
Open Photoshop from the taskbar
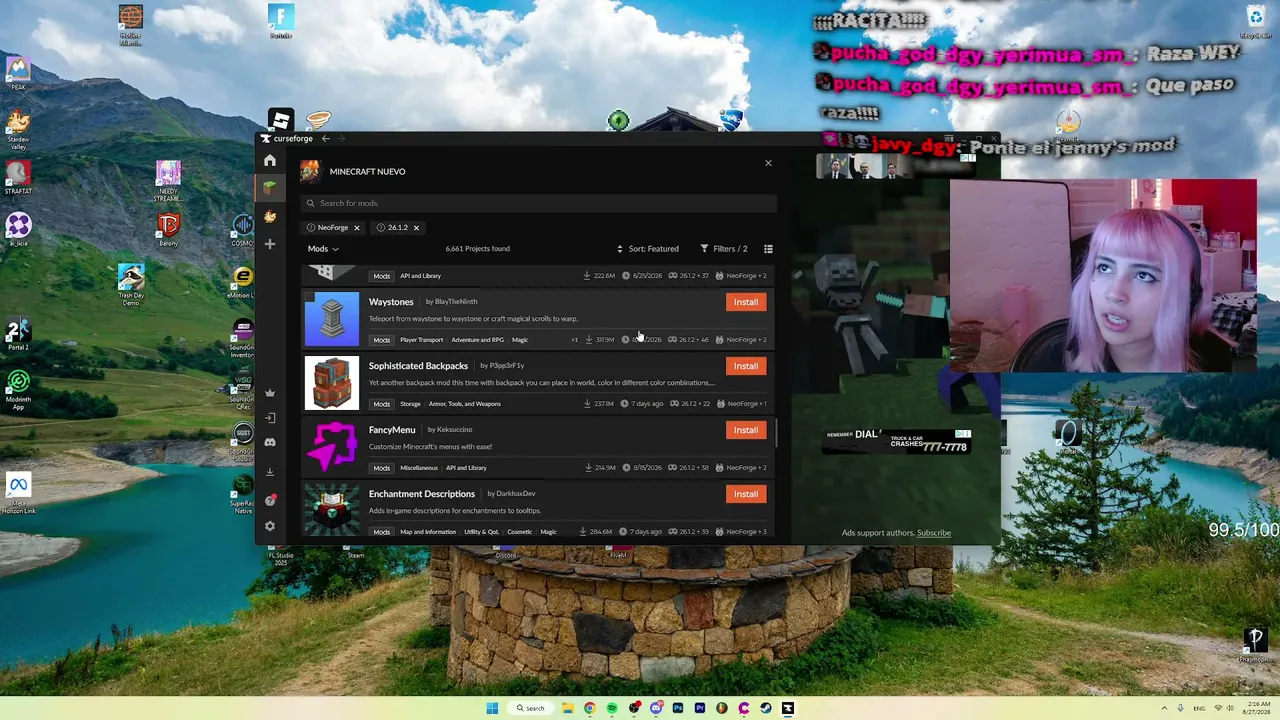tap(678, 708)
